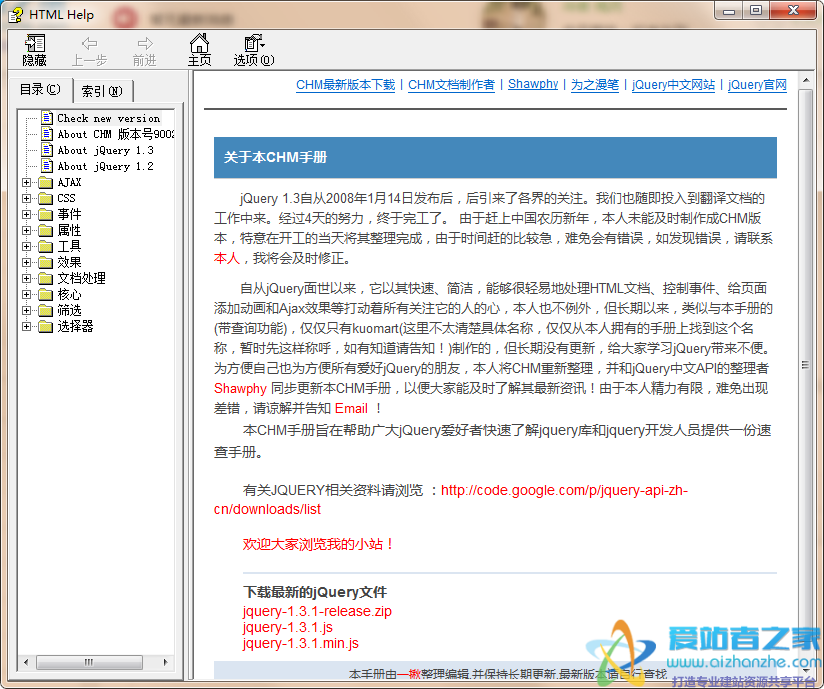Open CHM最新版本下载 link

(x=345, y=85)
